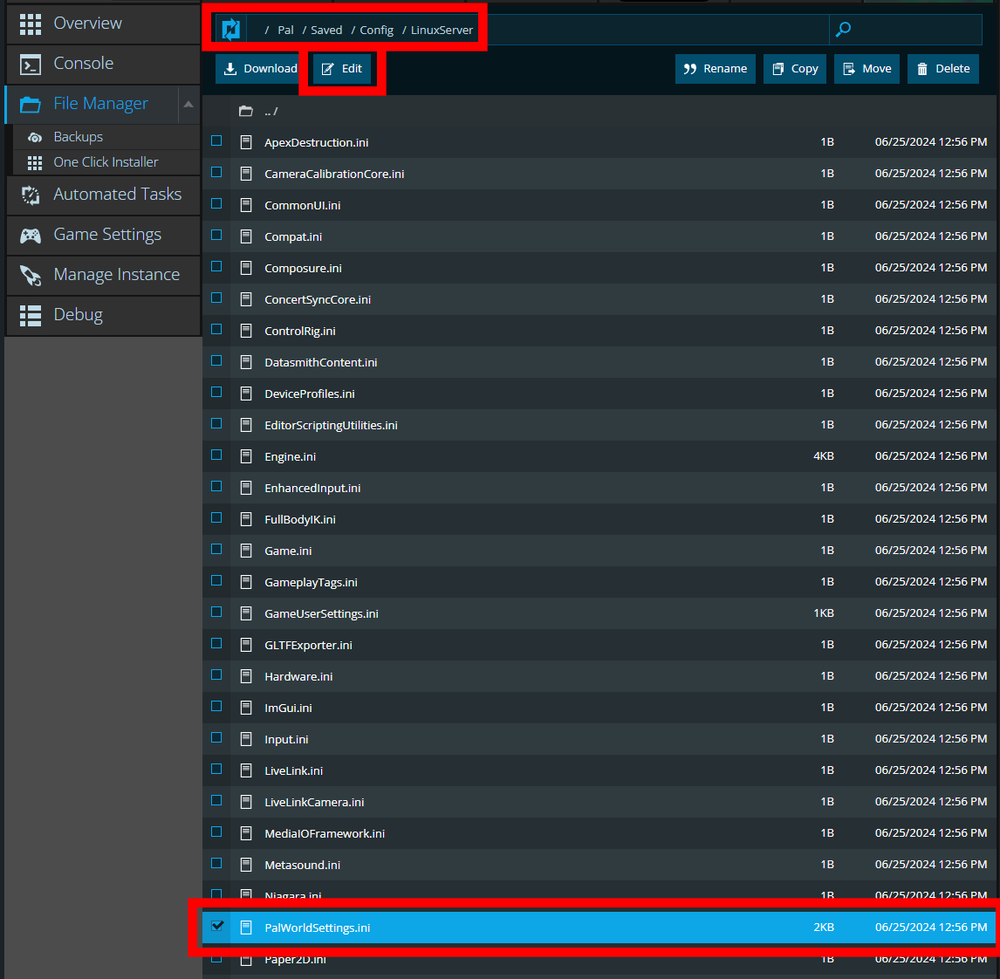The image size is (1000, 979).
Task: Click the search magnifier icon
Action: click(x=843, y=29)
